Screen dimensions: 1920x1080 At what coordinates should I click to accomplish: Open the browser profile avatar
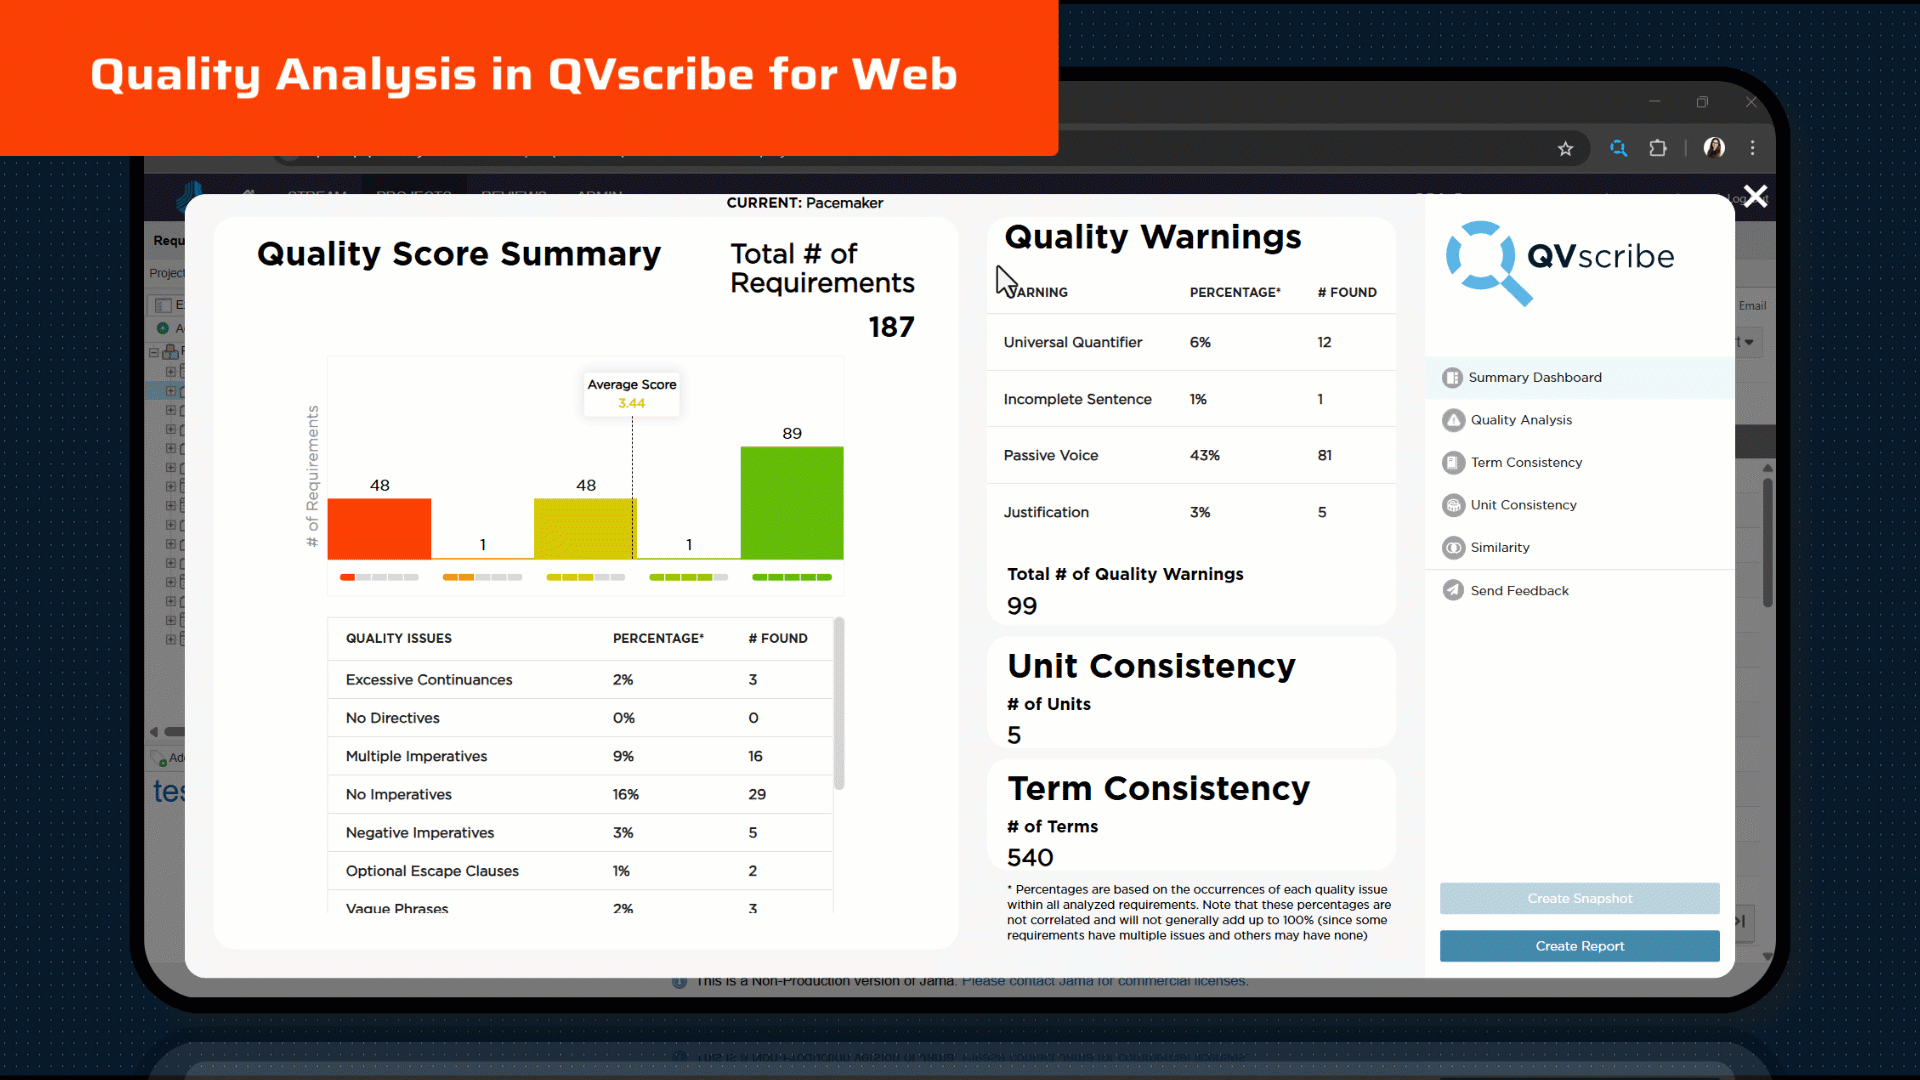(1714, 148)
